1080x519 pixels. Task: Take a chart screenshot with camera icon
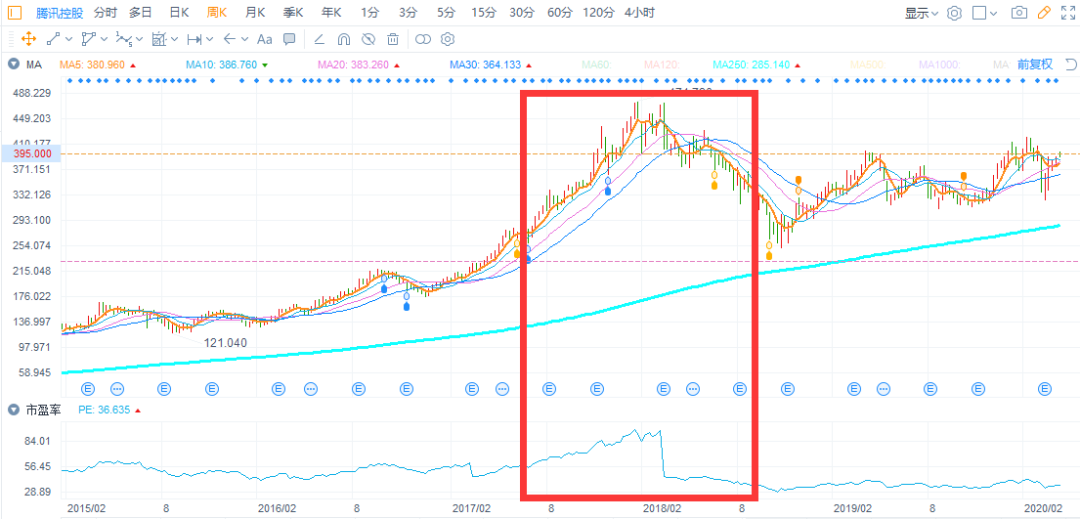coord(1019,13)
